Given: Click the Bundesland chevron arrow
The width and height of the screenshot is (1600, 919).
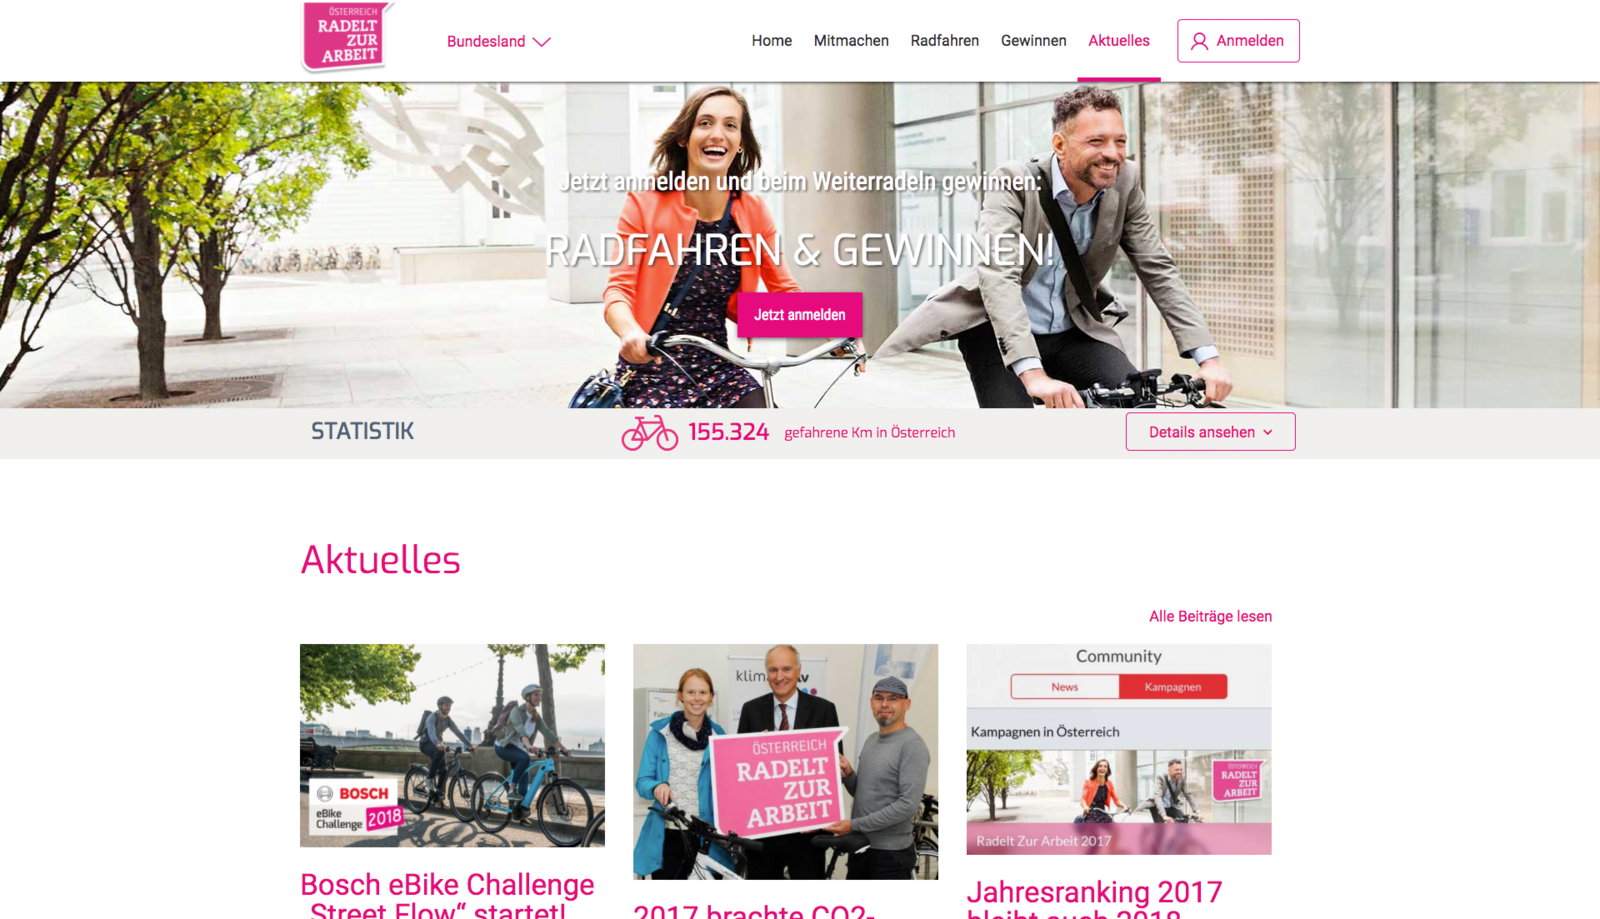Looking at the screenshot, I should tap(542, 42).
